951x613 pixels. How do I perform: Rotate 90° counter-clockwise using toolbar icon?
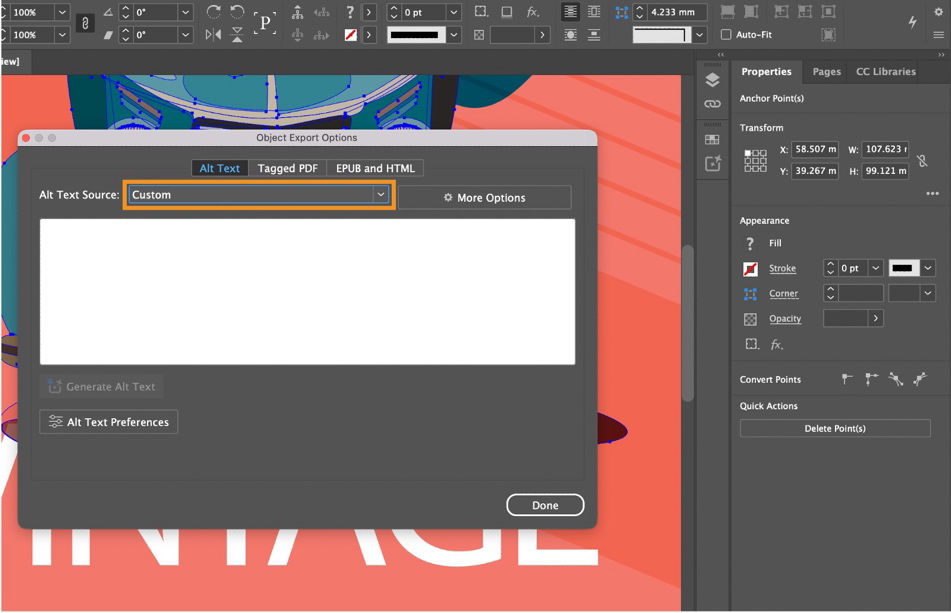[x=237, y=12]
